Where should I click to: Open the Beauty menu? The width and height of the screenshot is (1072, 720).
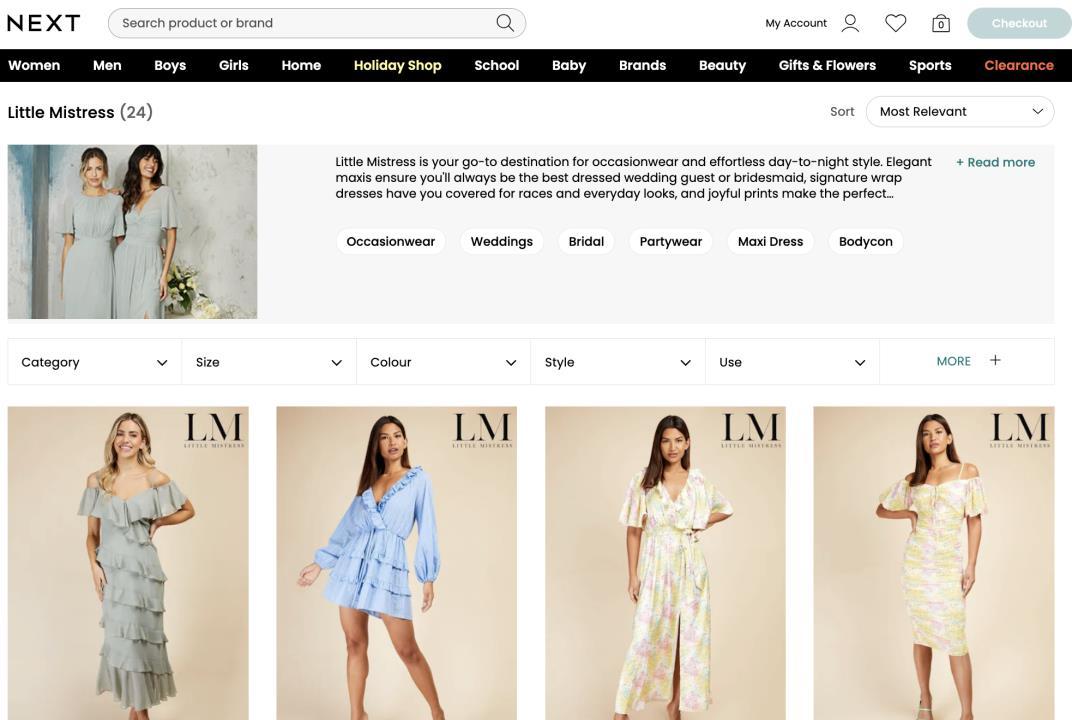(723, 66)
